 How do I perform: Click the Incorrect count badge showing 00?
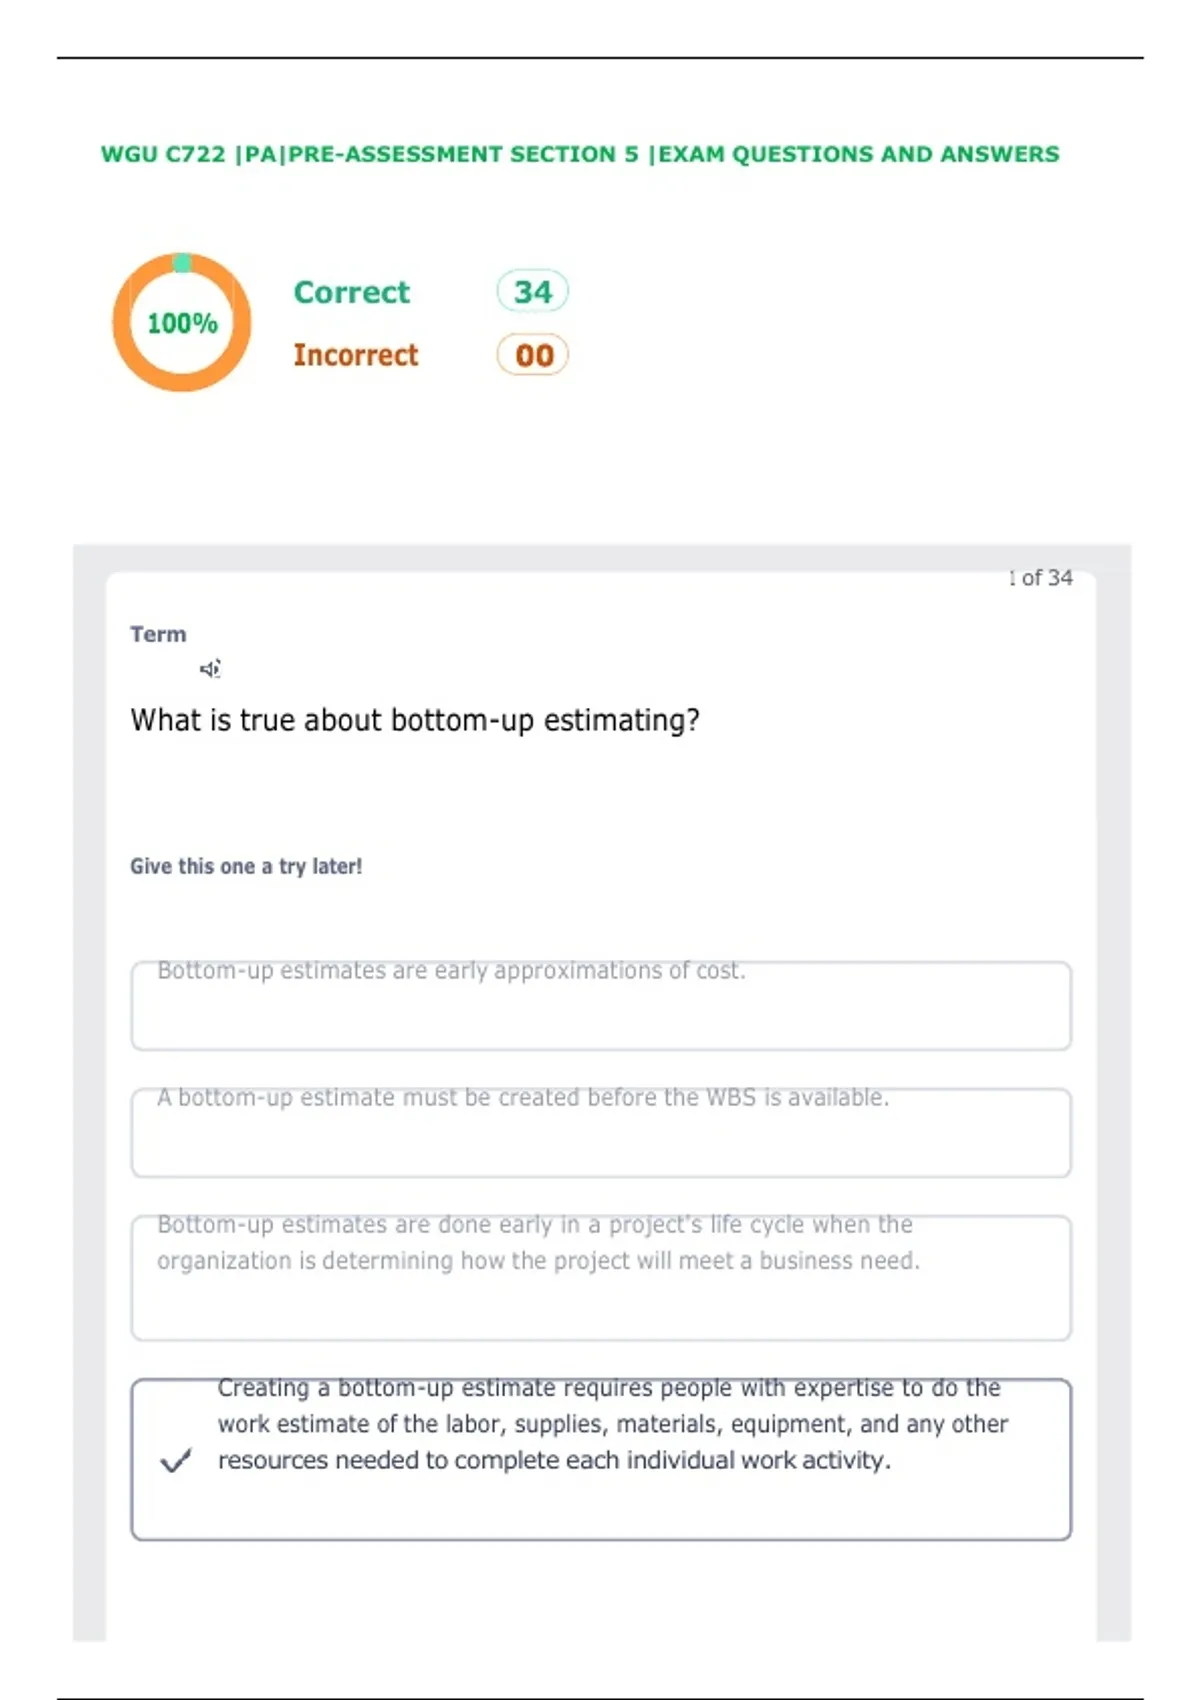point(533,355)
